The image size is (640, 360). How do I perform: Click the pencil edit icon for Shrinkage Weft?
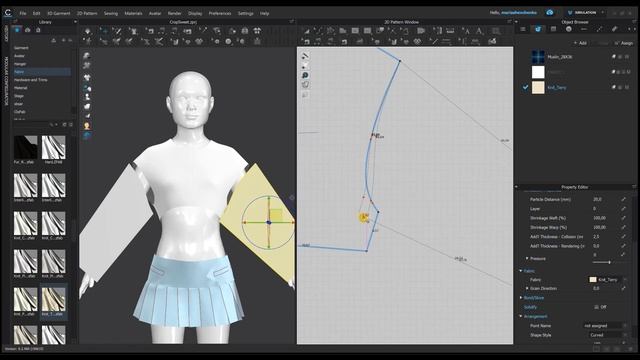click(x=623, y=218)
